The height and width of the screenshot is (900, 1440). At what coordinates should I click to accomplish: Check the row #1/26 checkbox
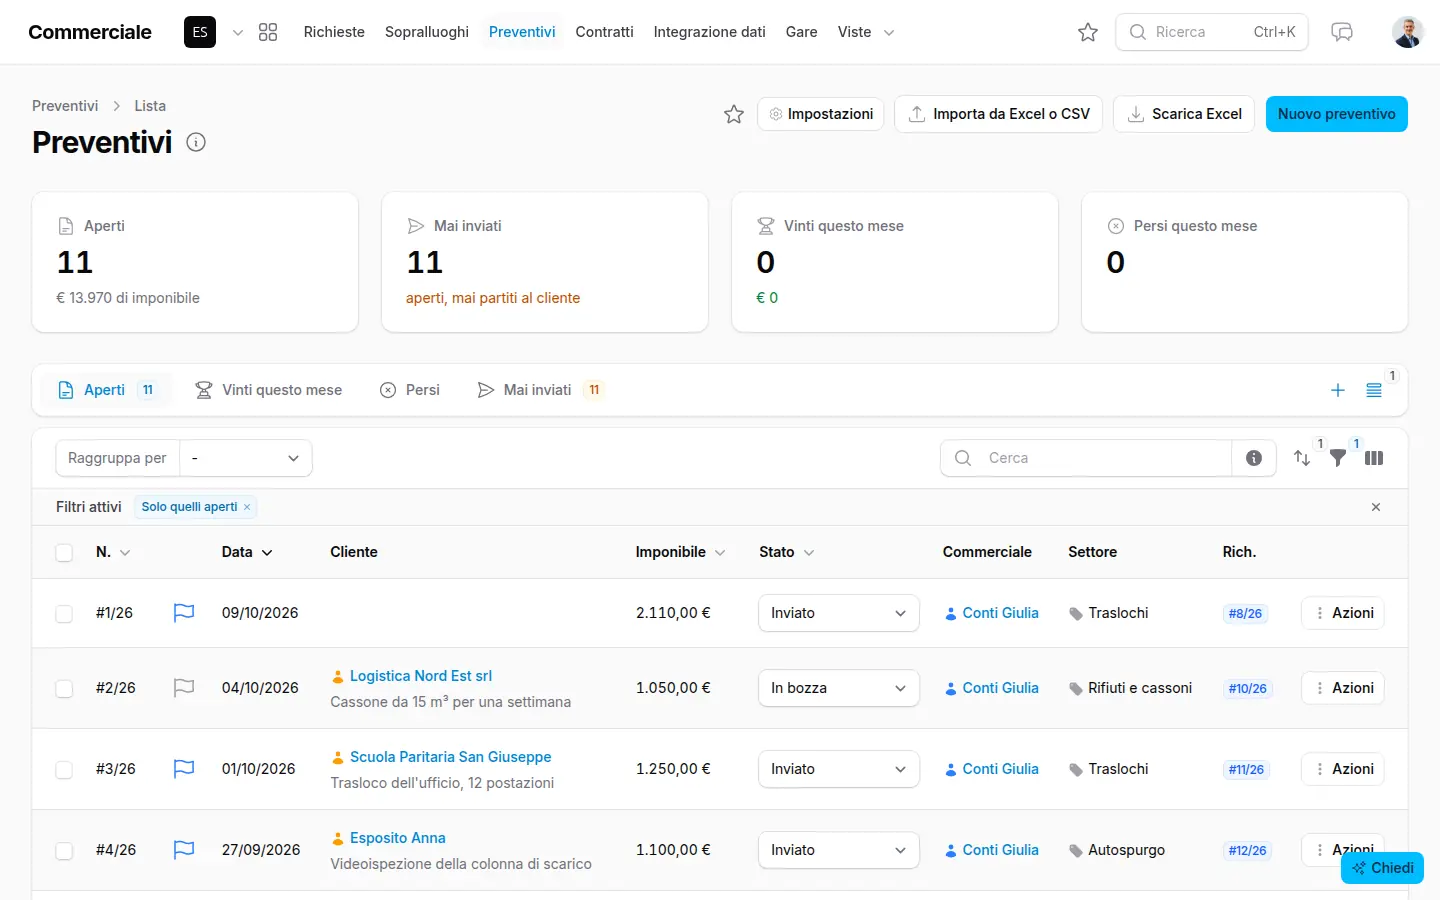[64, 614]
